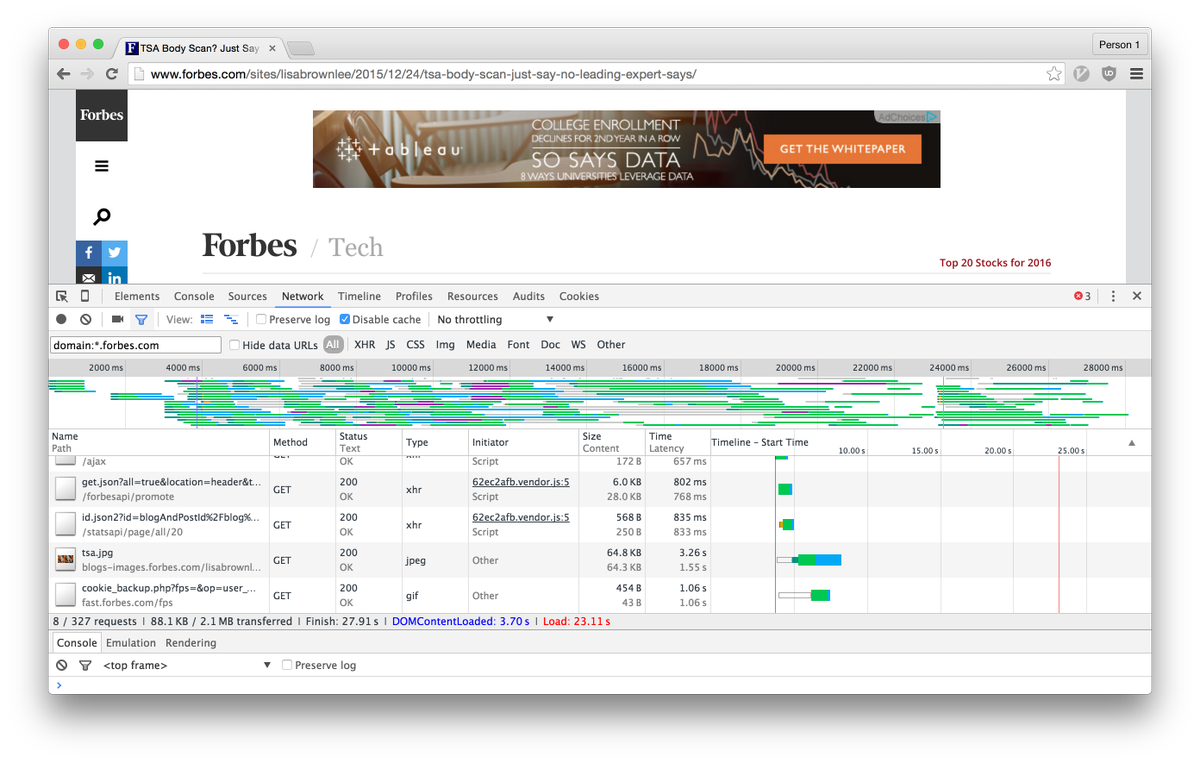Toggle timeline column sort arrow
1200x763 pixels.
(x=1132, y=442)
